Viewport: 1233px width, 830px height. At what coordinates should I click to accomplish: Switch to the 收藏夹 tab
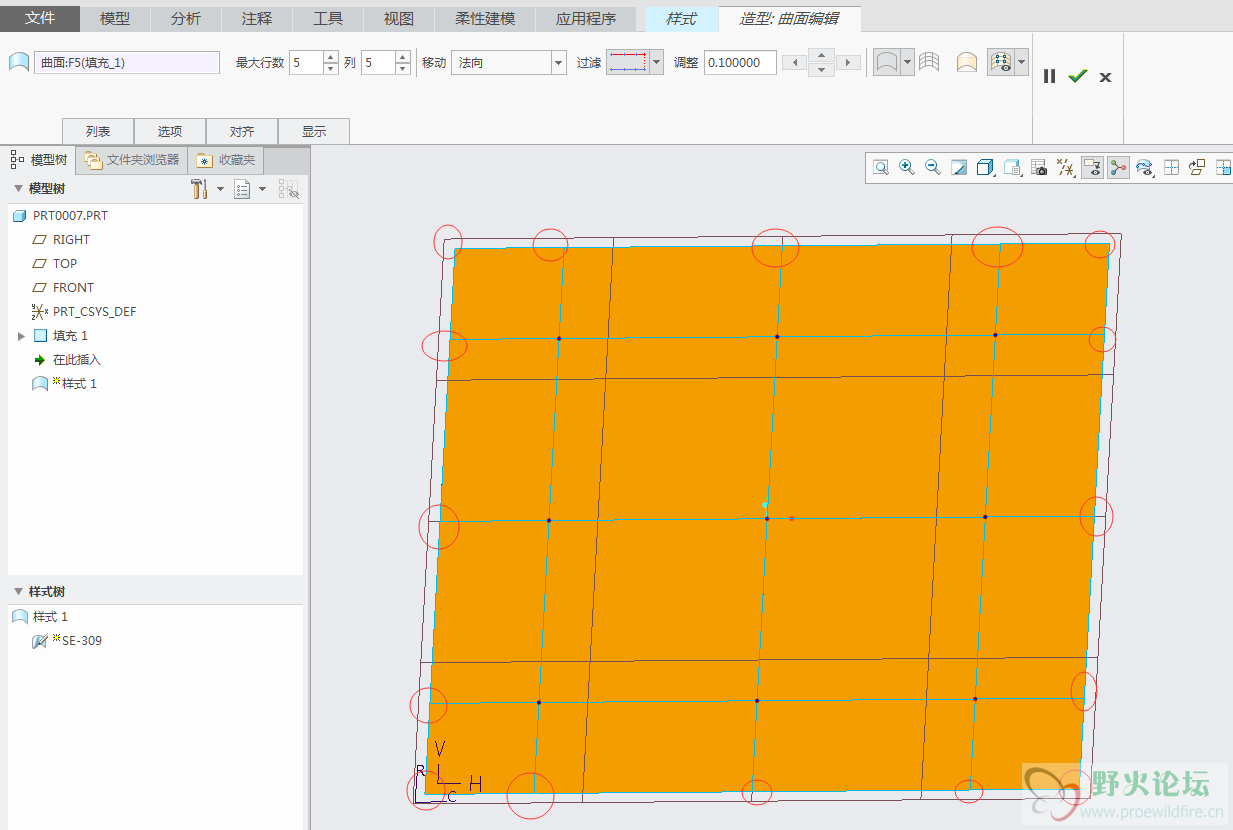(x=227, y=160)
